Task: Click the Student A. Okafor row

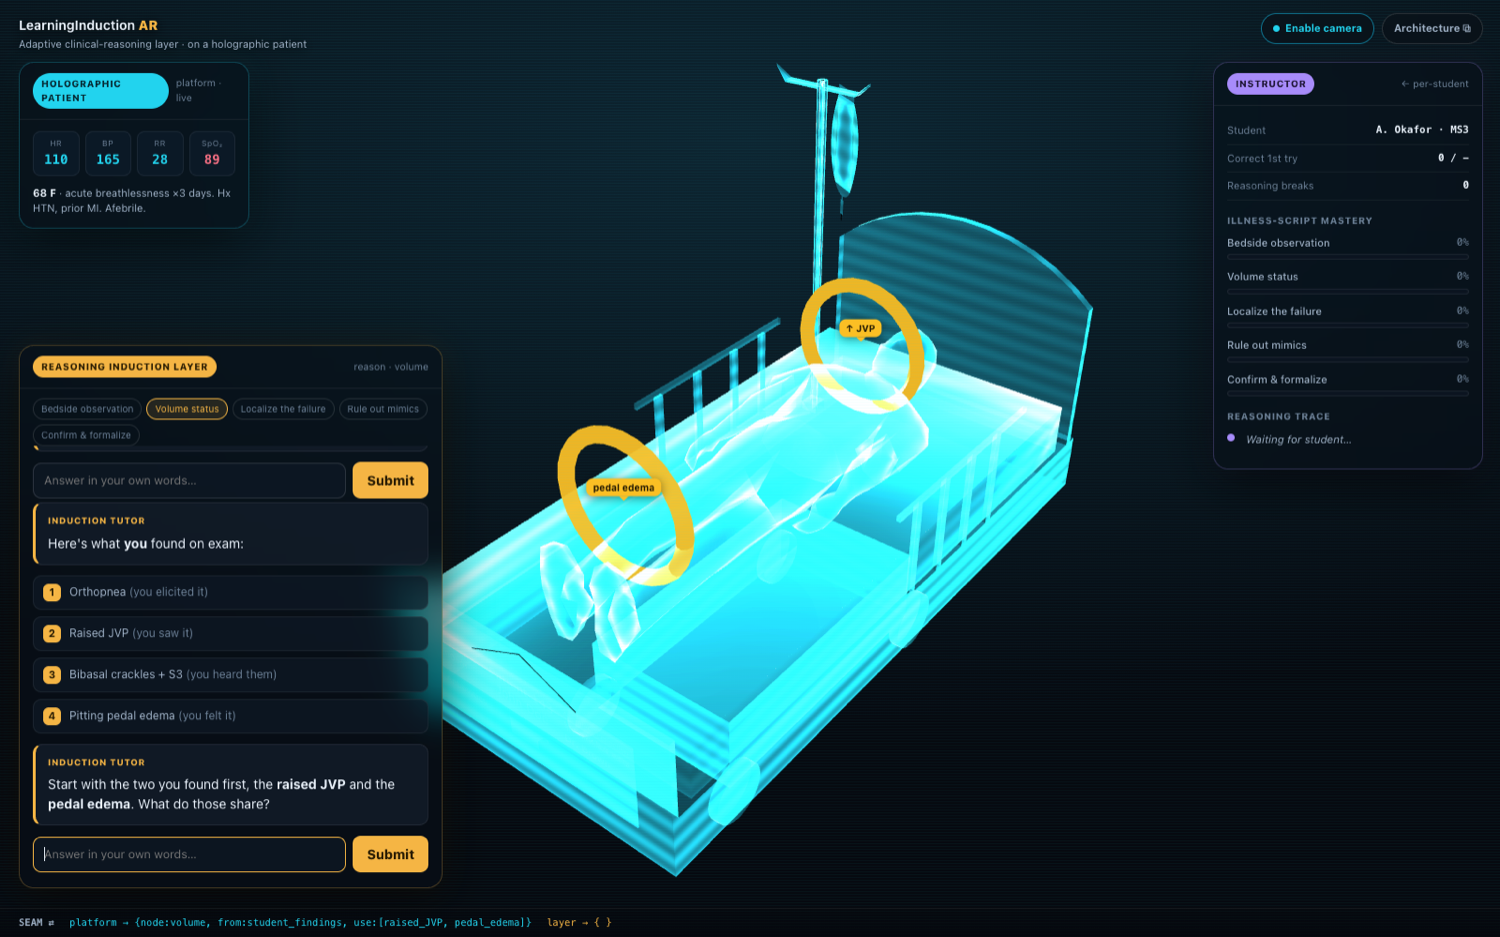Action: (1348, 130)
